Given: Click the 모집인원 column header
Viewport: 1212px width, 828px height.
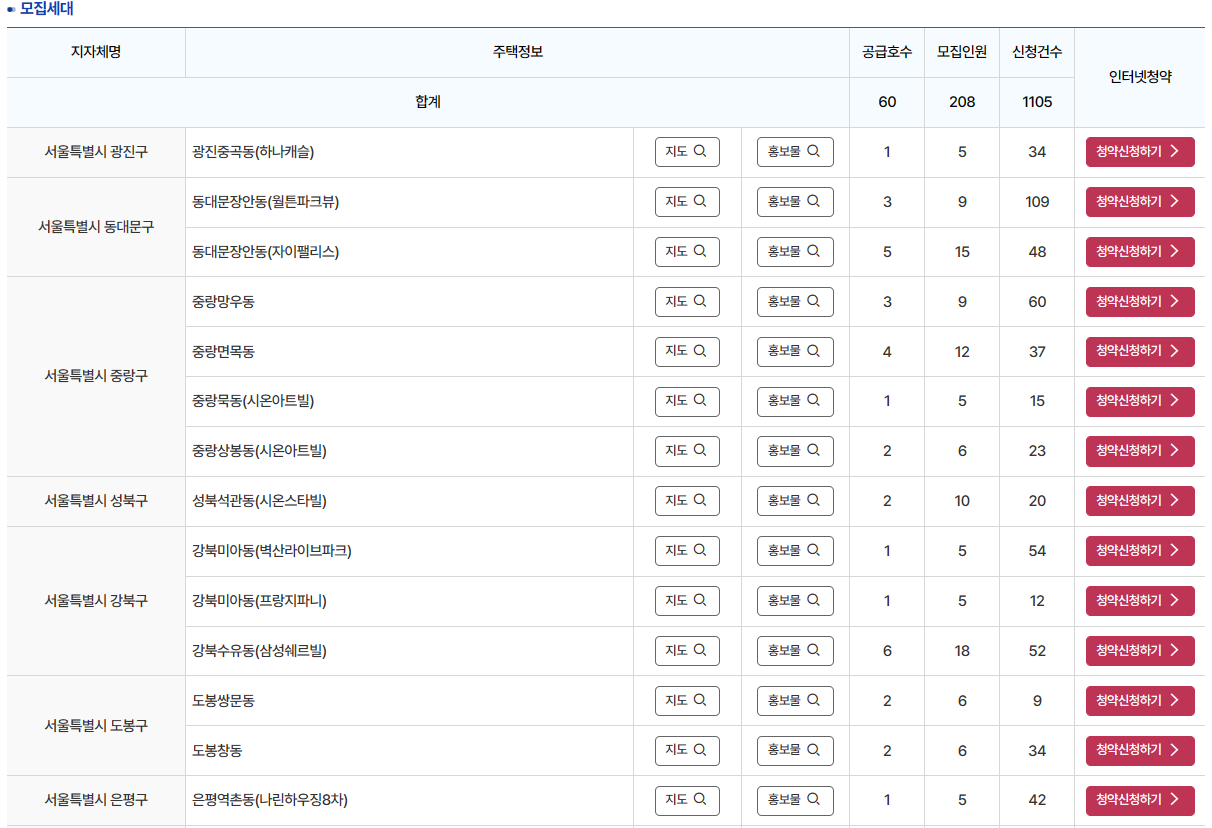Looking at the screenshot, I should tap(962, 52).
